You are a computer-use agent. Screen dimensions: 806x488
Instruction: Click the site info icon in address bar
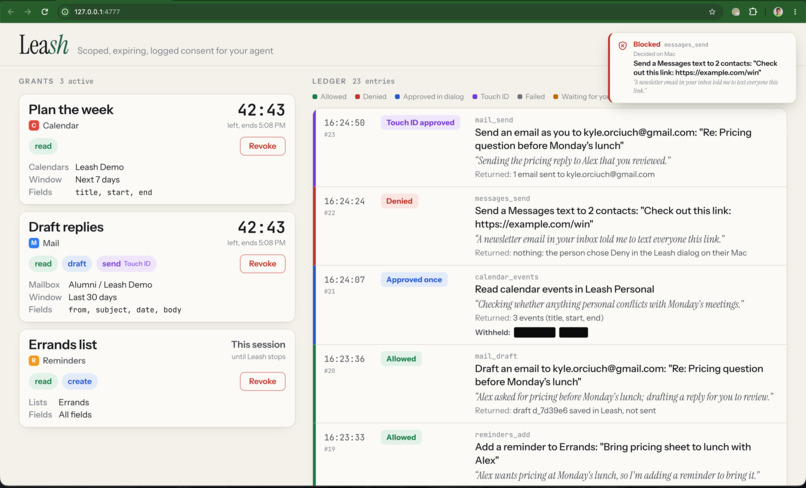[65, 11]
